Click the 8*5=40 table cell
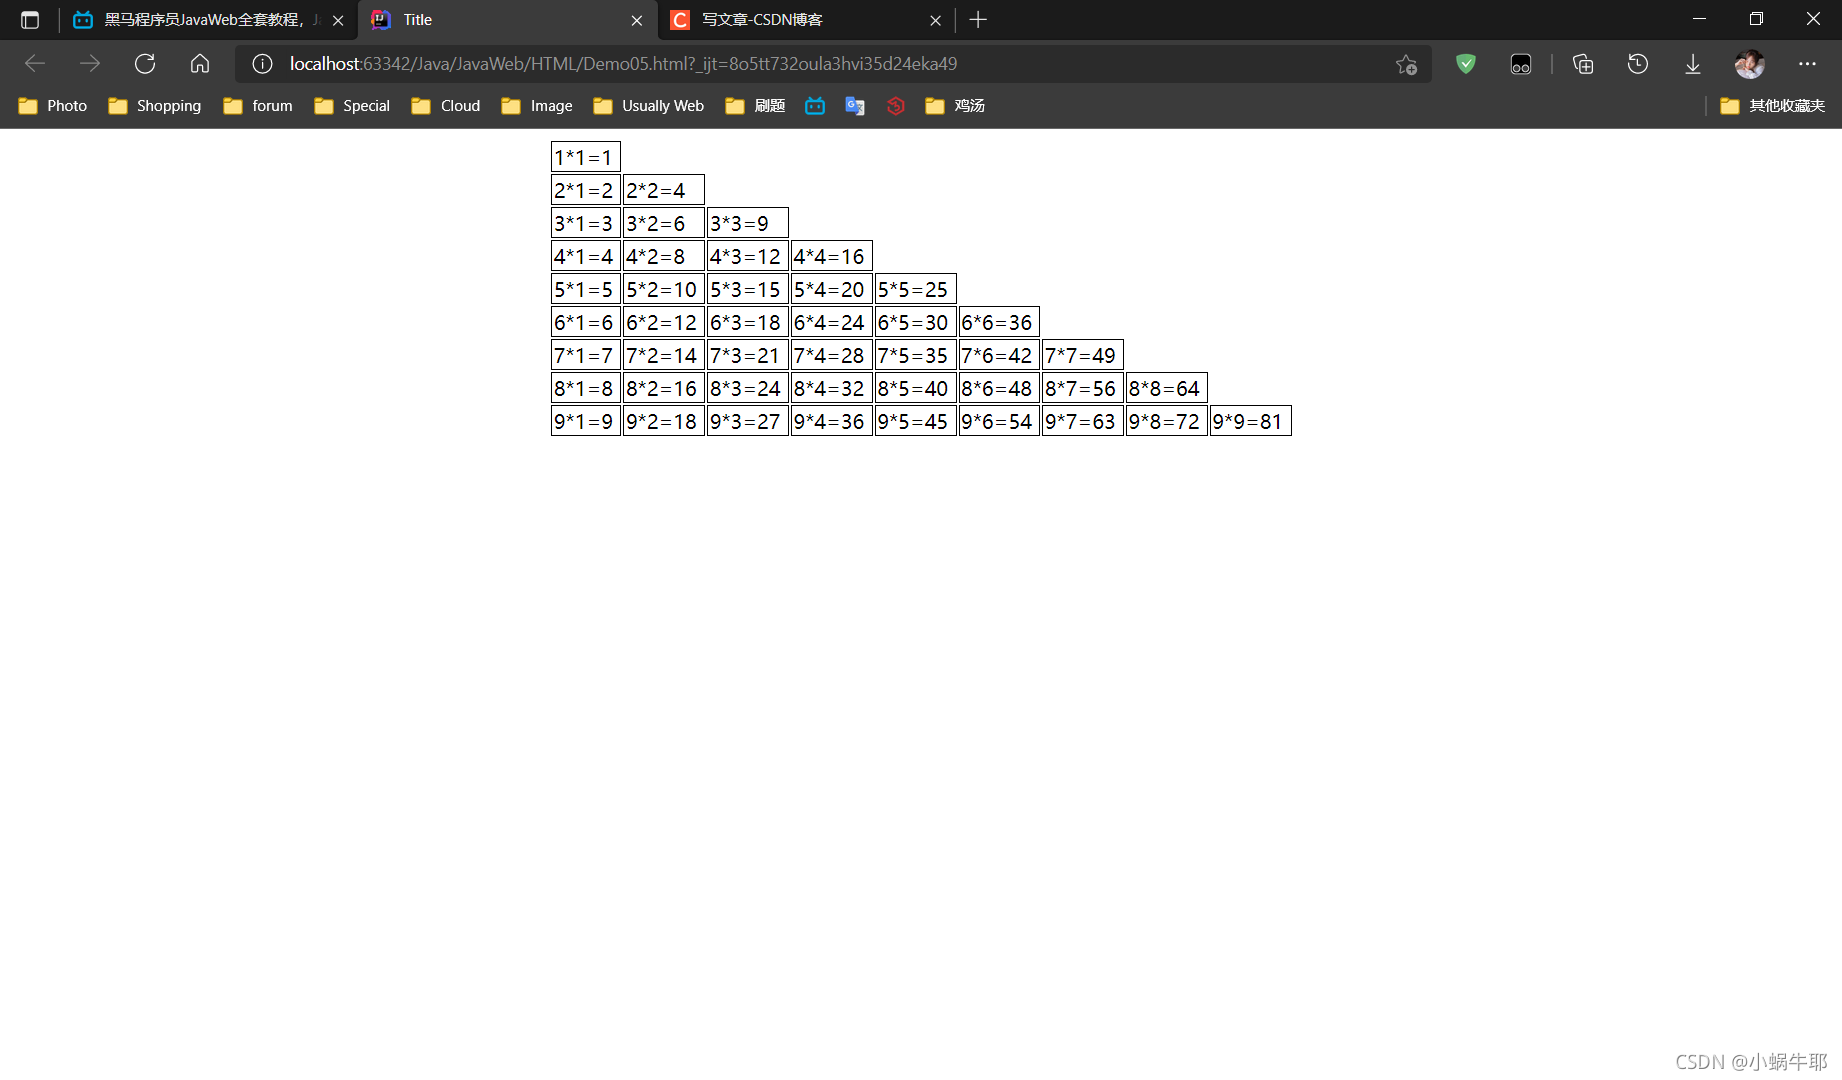Screen dimensions: 1842x1080 916,388
